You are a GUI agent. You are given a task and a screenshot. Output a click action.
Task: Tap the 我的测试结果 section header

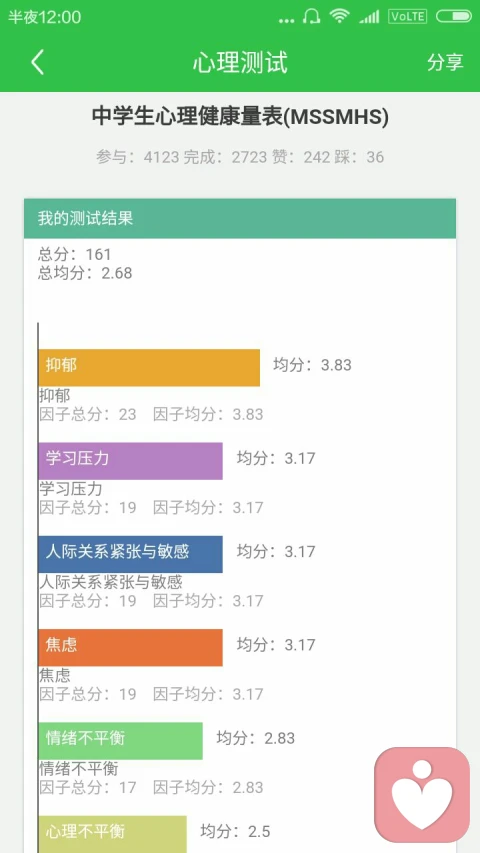[240, 219]
